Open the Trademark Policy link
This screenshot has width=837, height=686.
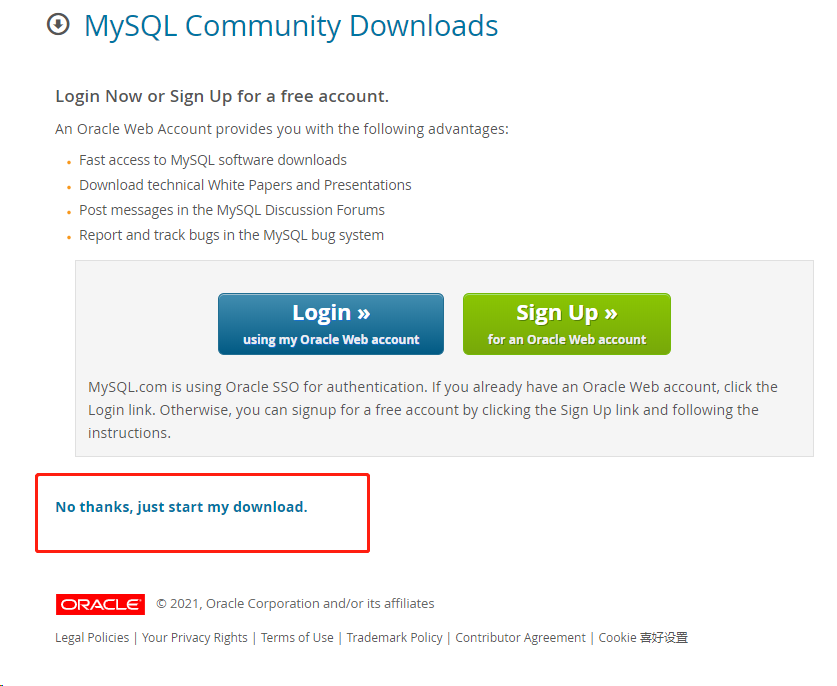pyautogui.click(x=394, y=637)
